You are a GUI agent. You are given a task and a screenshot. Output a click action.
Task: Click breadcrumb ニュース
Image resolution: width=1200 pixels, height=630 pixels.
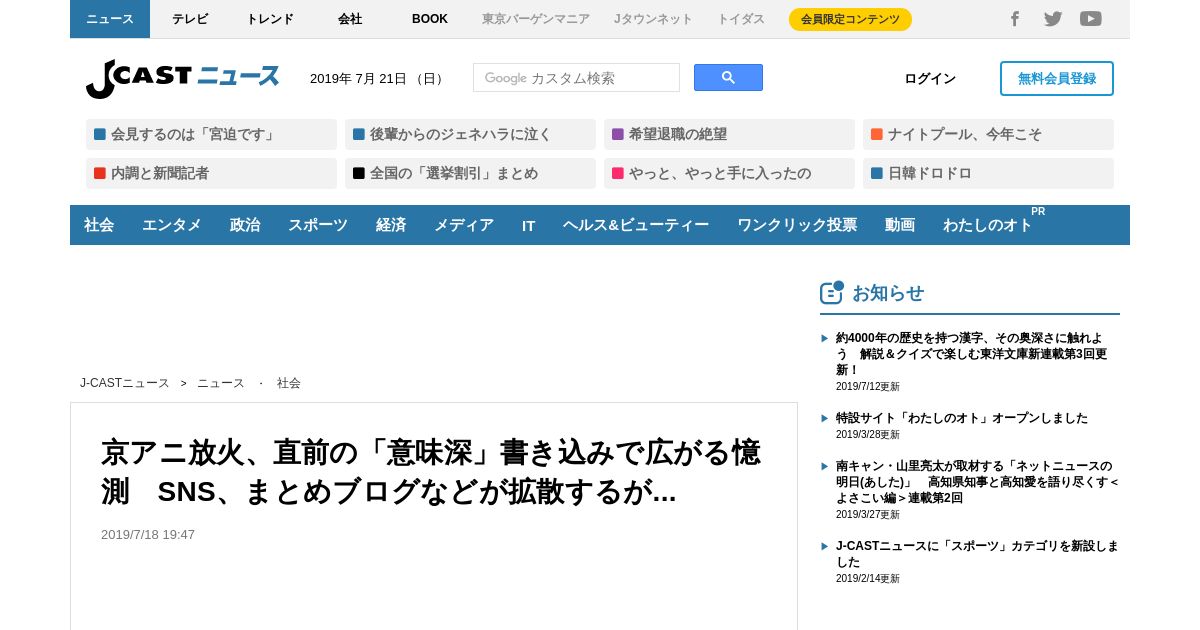pyautogui.click(x=221, y=383)
